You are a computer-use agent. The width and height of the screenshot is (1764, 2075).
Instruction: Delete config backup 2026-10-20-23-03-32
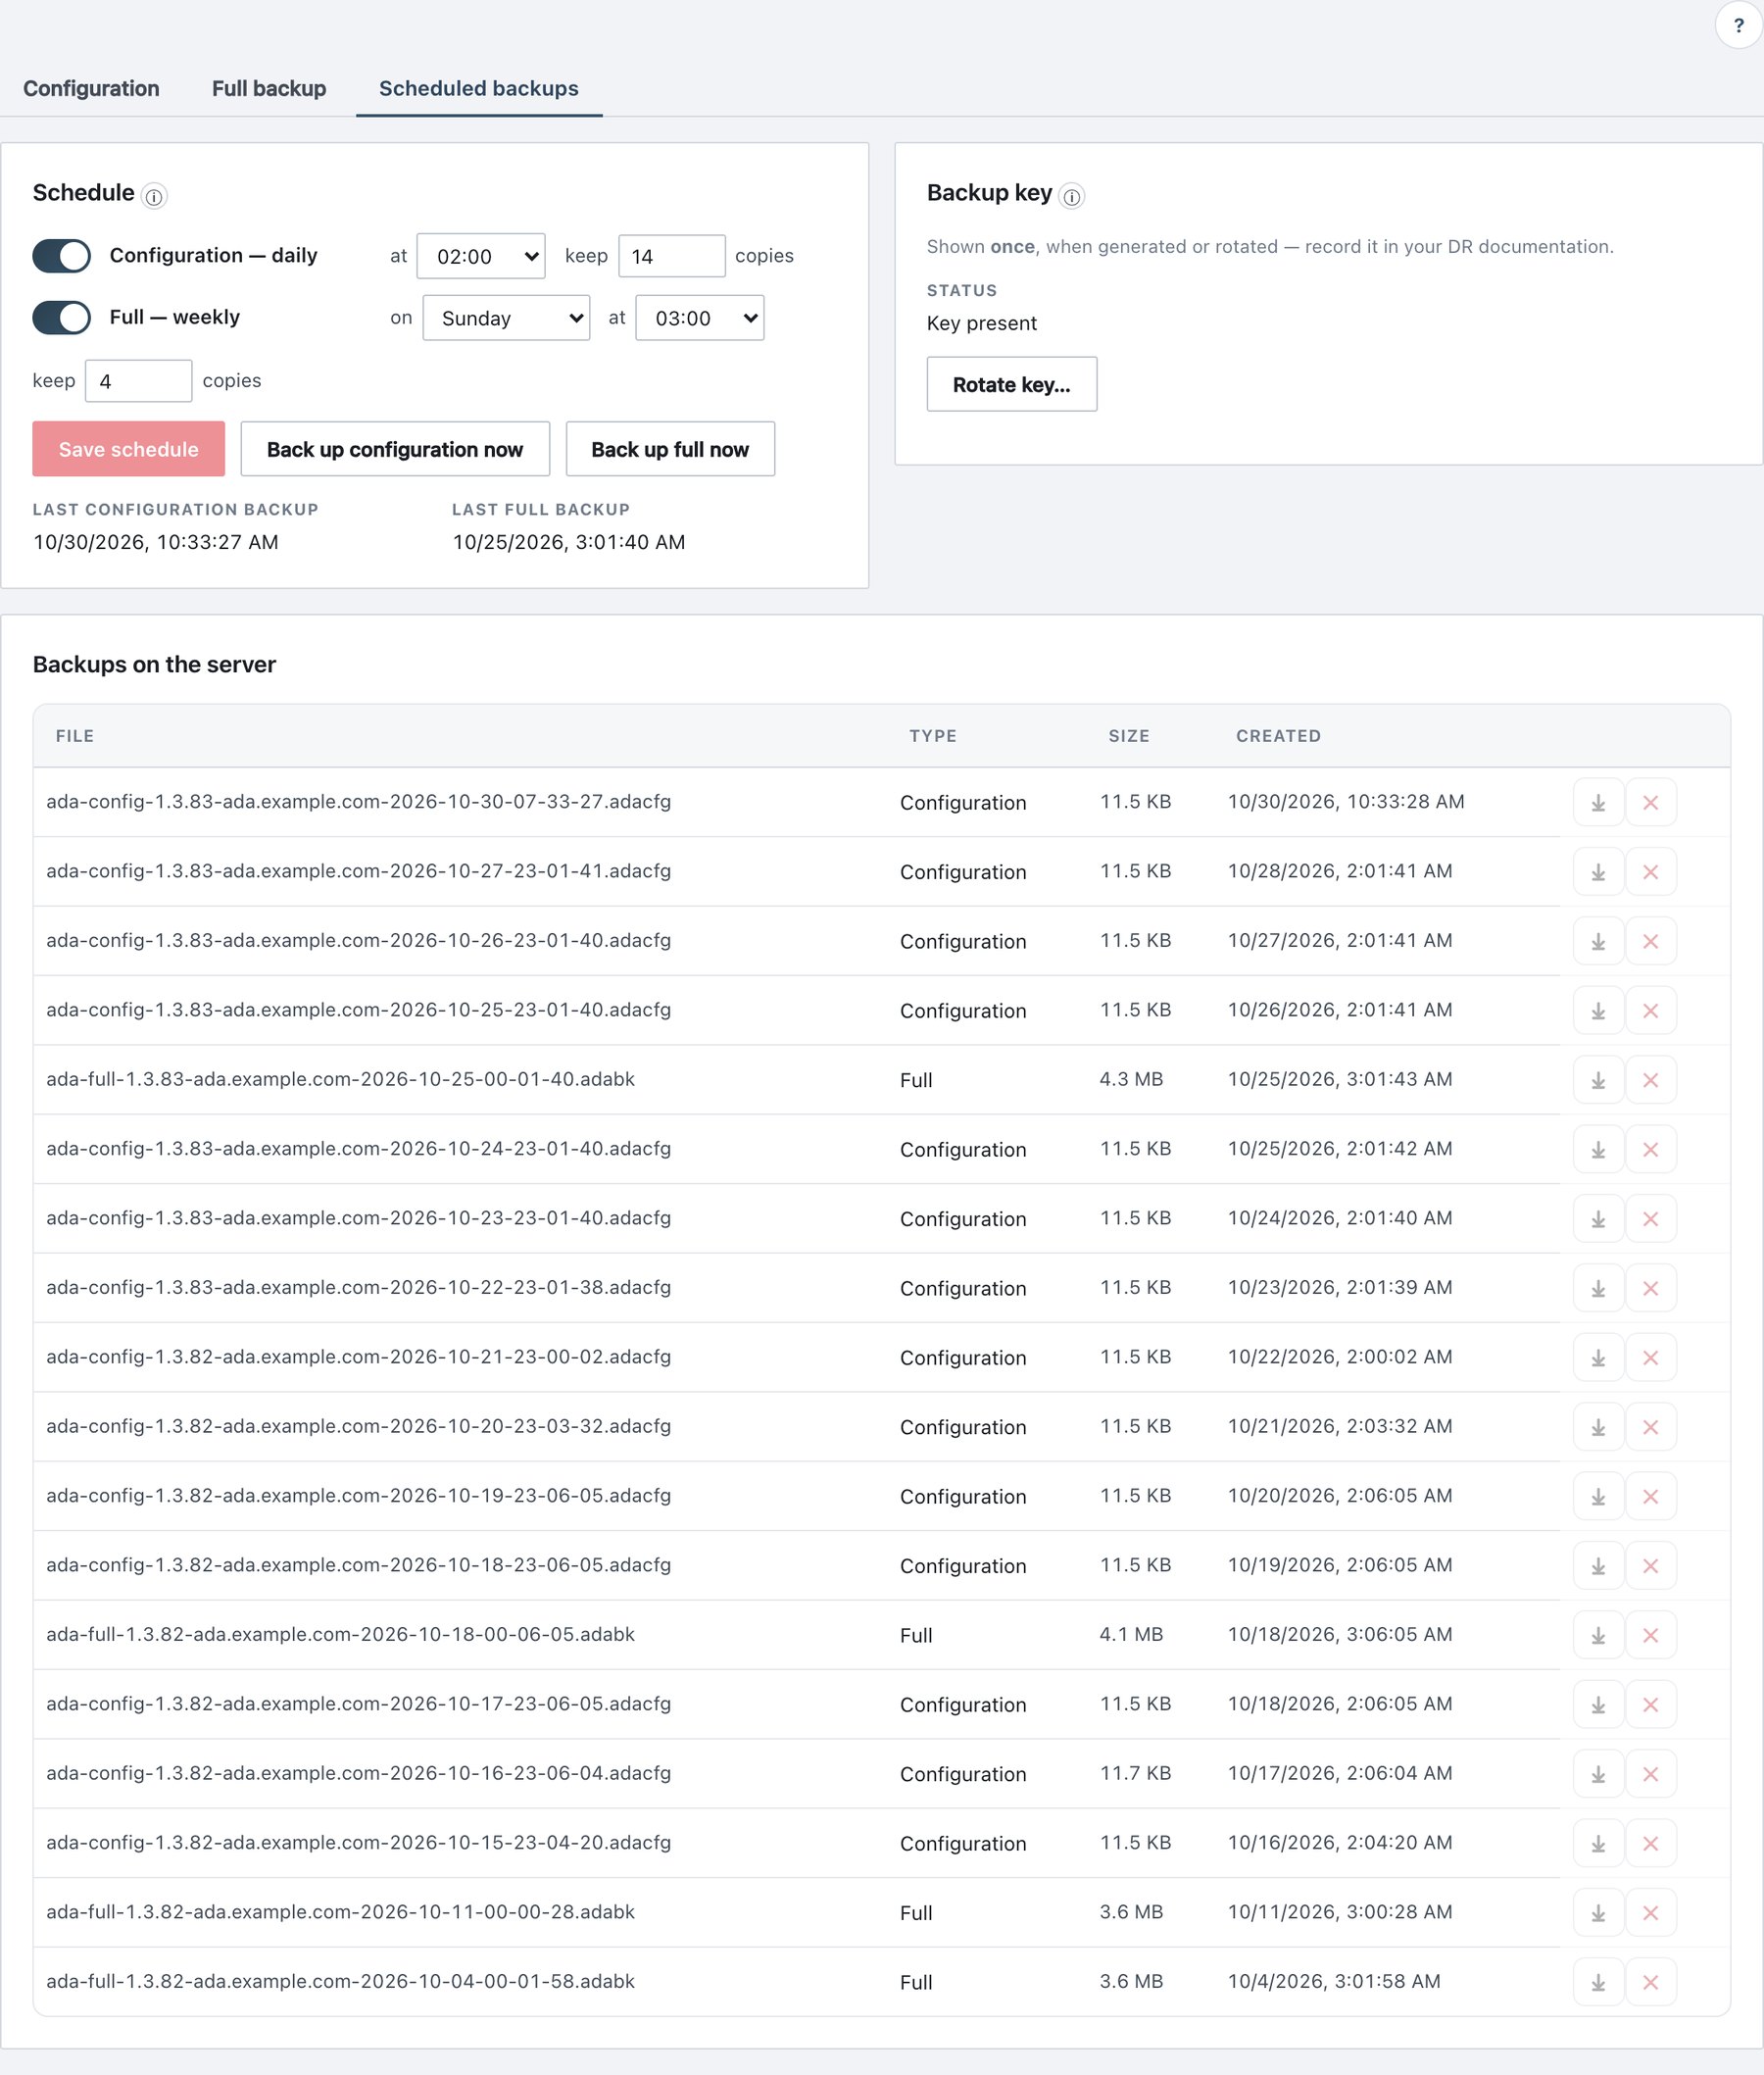[1651, 1427]
